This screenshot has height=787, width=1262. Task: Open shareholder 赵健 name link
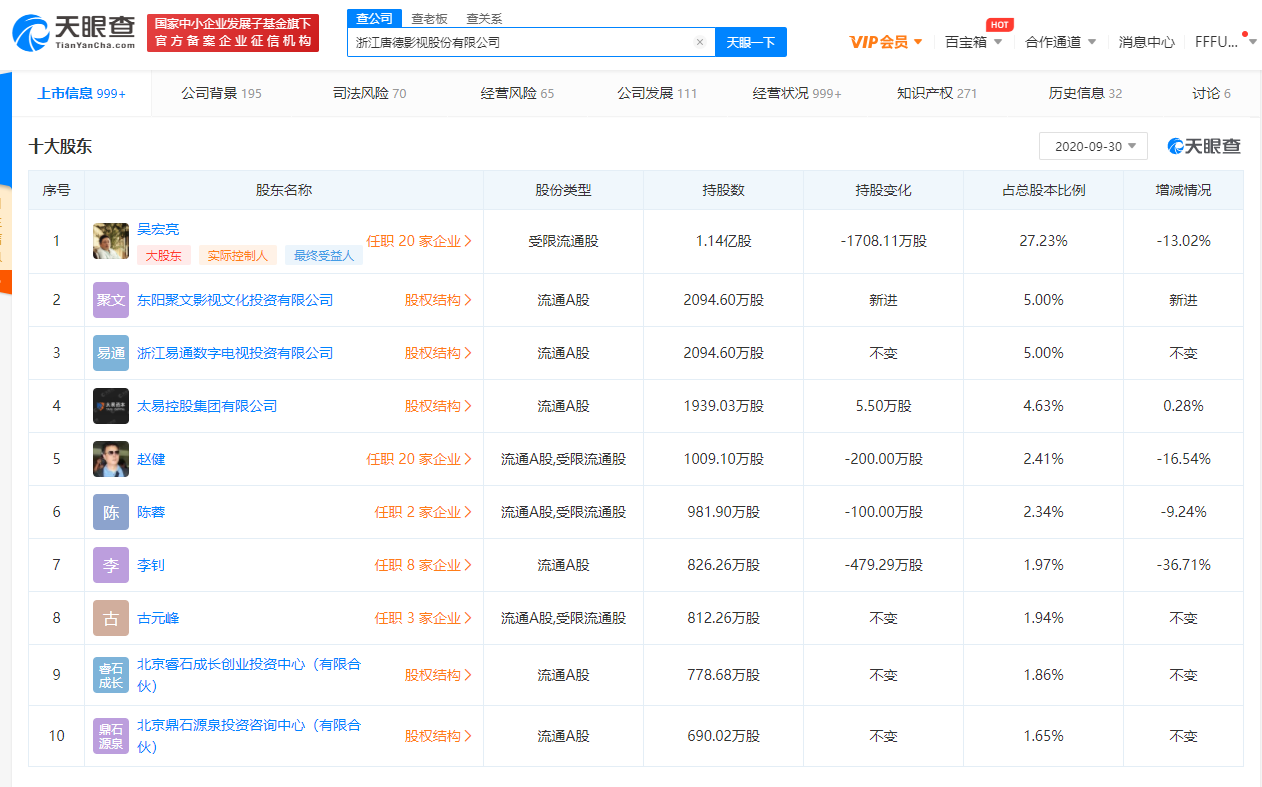click(151, 459)
